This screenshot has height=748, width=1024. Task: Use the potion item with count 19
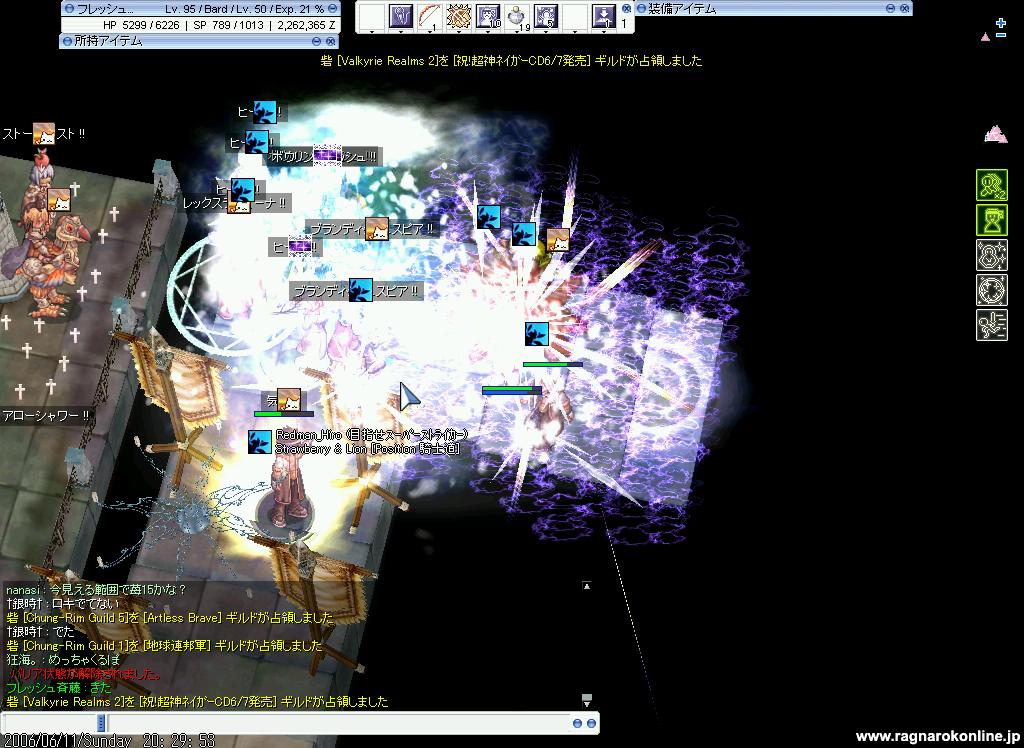[517, 18]
